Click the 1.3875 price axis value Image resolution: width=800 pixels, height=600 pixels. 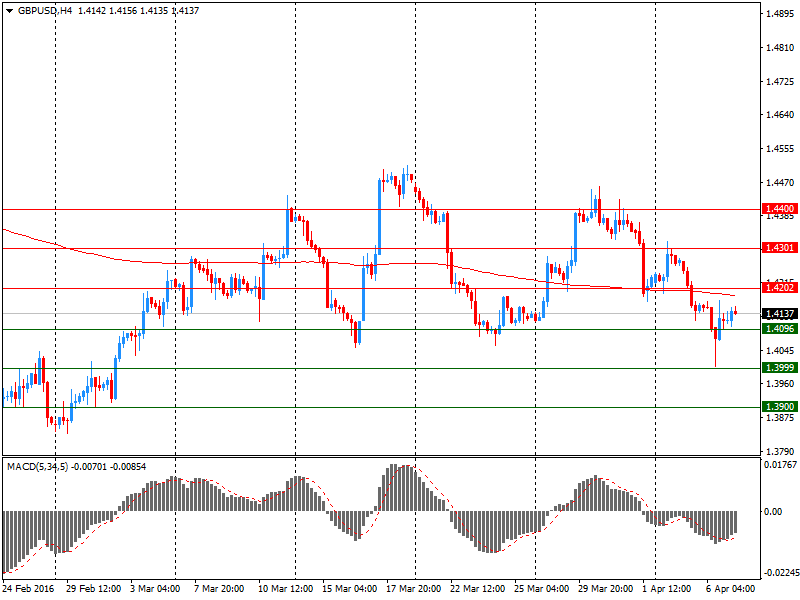click(780, 418)
